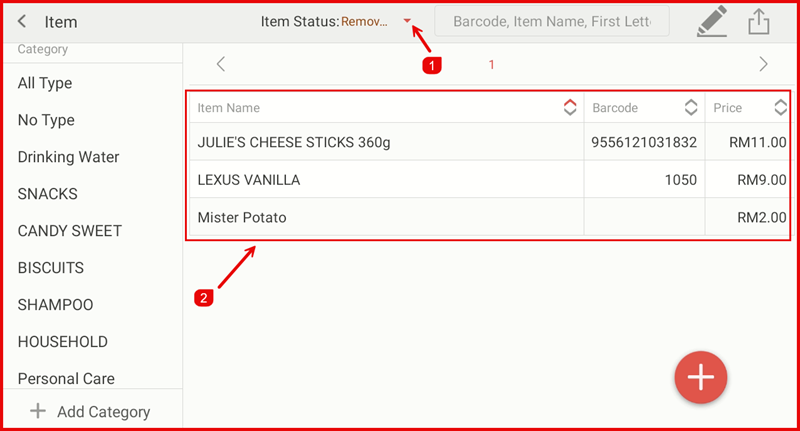Select the SNACKS category

[x=48, y=194]
